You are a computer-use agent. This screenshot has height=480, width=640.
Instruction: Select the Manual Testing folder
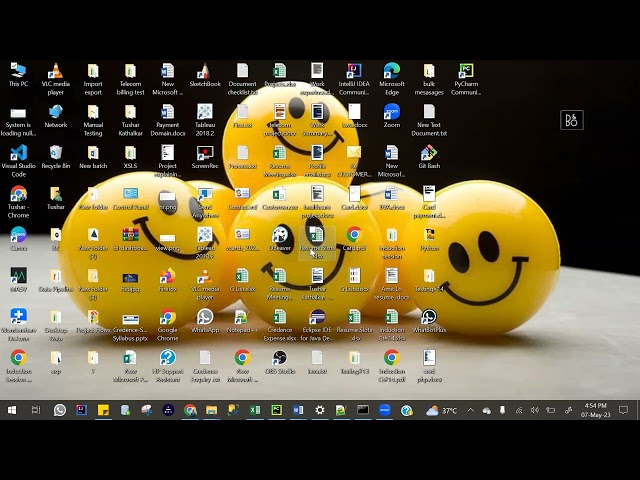[x=93, y=120]
